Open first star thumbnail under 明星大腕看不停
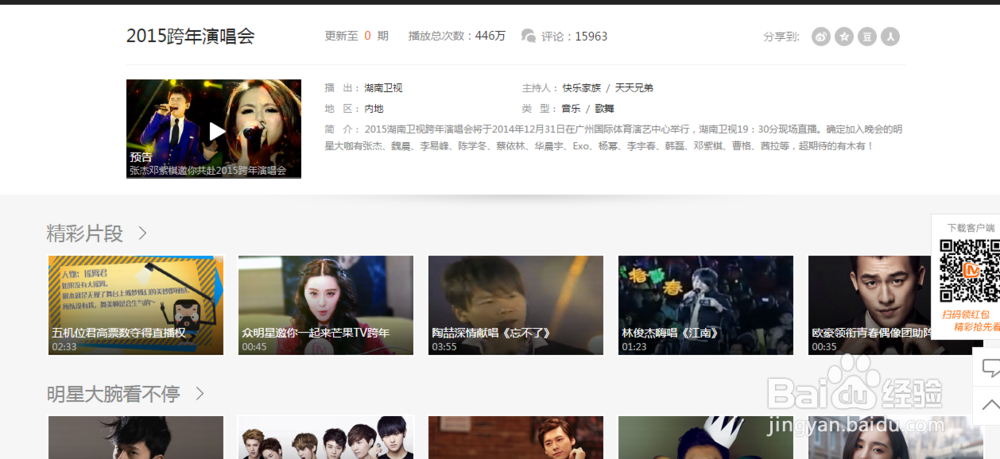Image resolution: width=1000 pixels, height=459 pixels. [x=136, y=437]
